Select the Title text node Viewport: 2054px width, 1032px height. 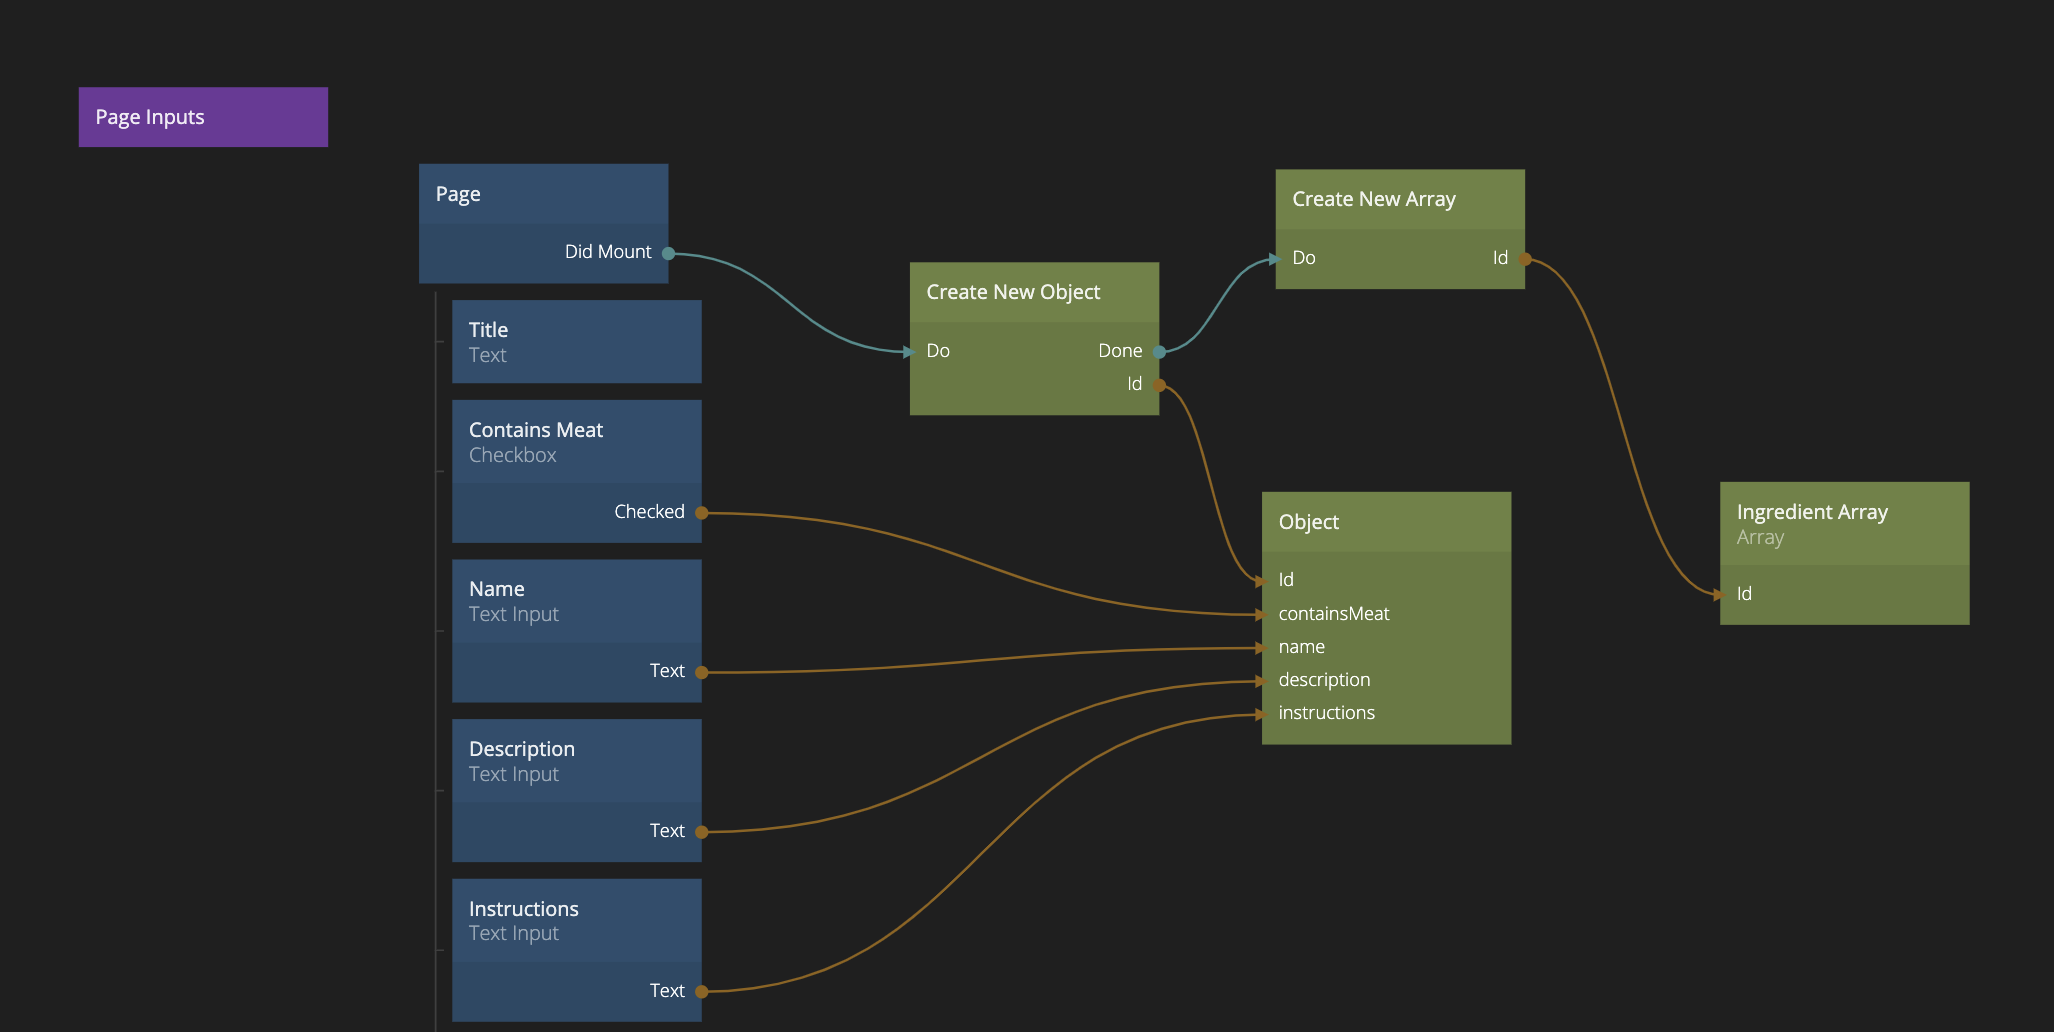(x=576, y=342)
